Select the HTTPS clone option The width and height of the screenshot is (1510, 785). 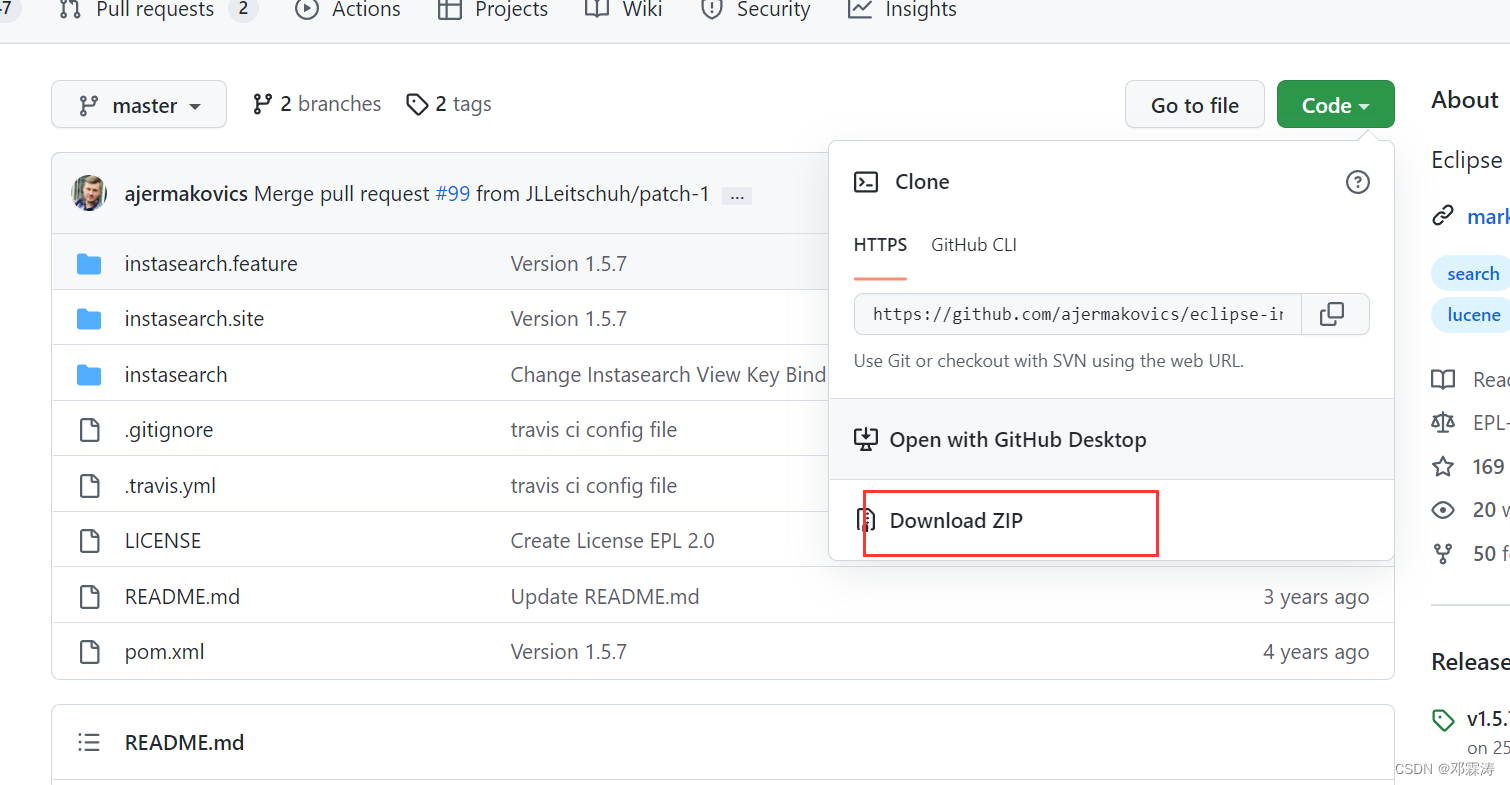(x=879, y=244)
